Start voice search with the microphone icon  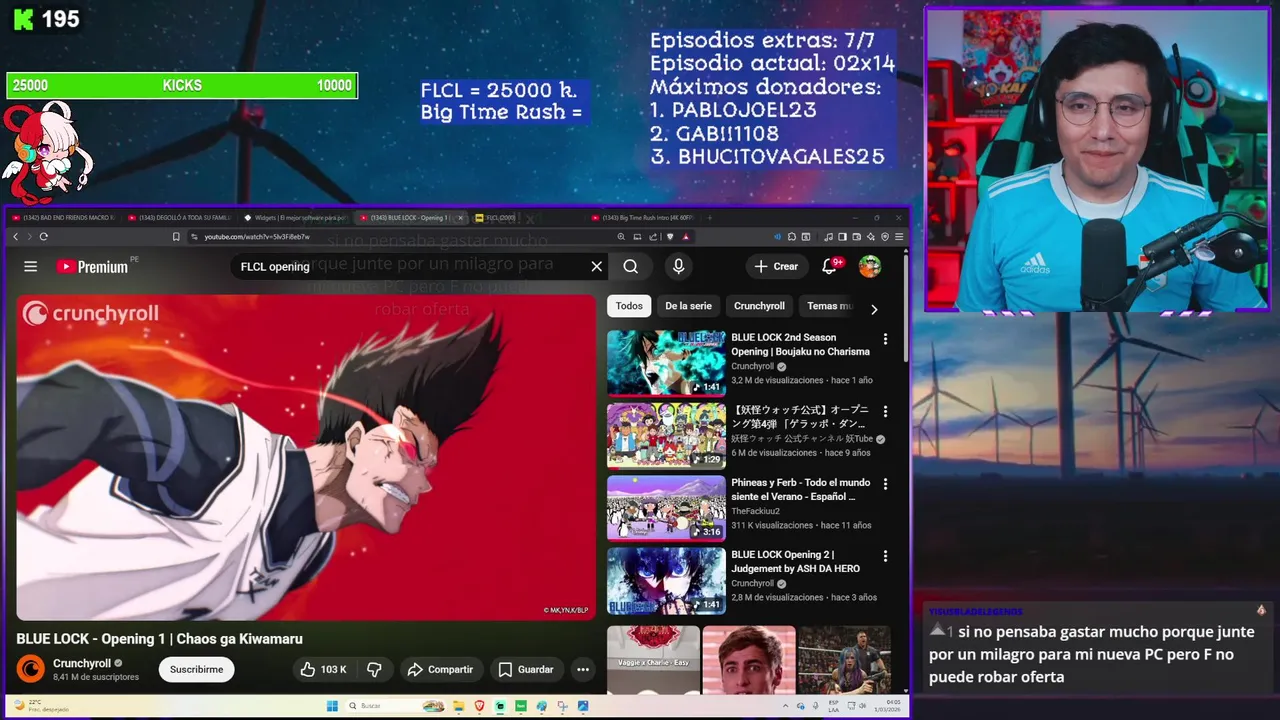click(x=678, y=266)
